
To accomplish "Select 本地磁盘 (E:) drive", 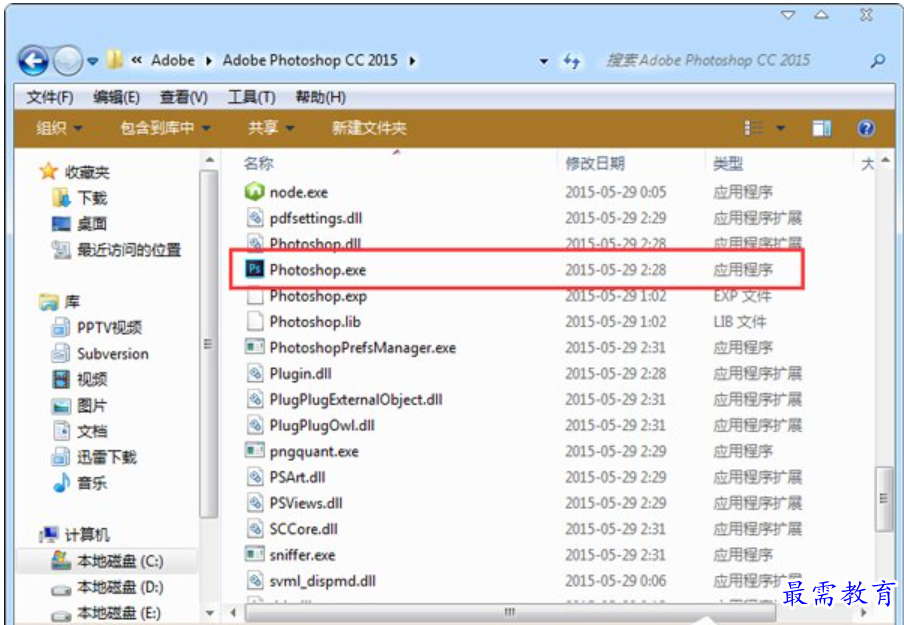I will pyautogui.click(x=119, y=612).
